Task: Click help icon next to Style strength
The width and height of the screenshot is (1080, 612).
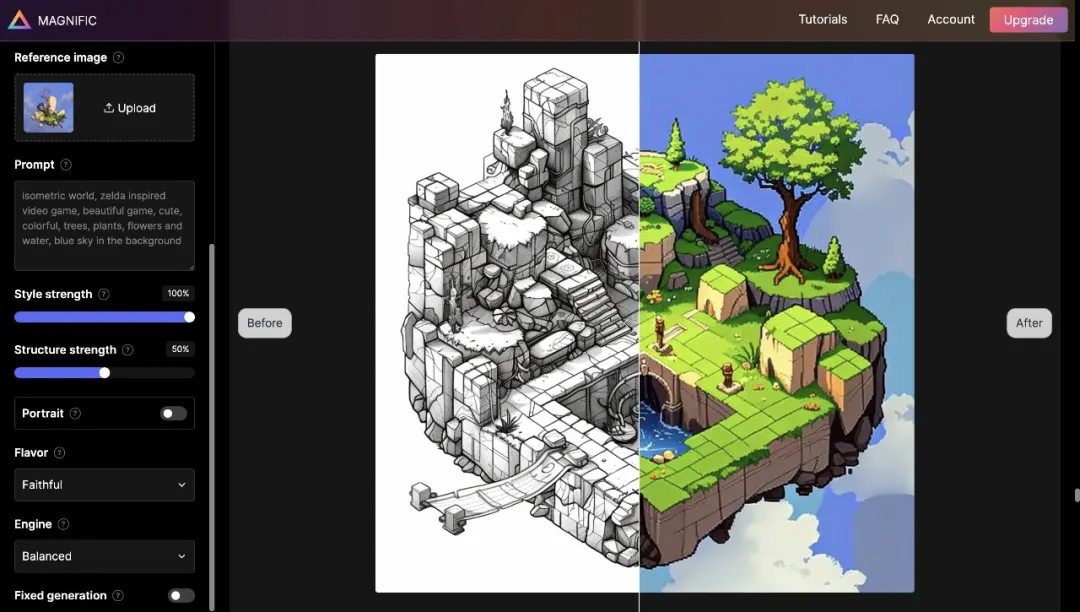Action: [x=104, y=295]
